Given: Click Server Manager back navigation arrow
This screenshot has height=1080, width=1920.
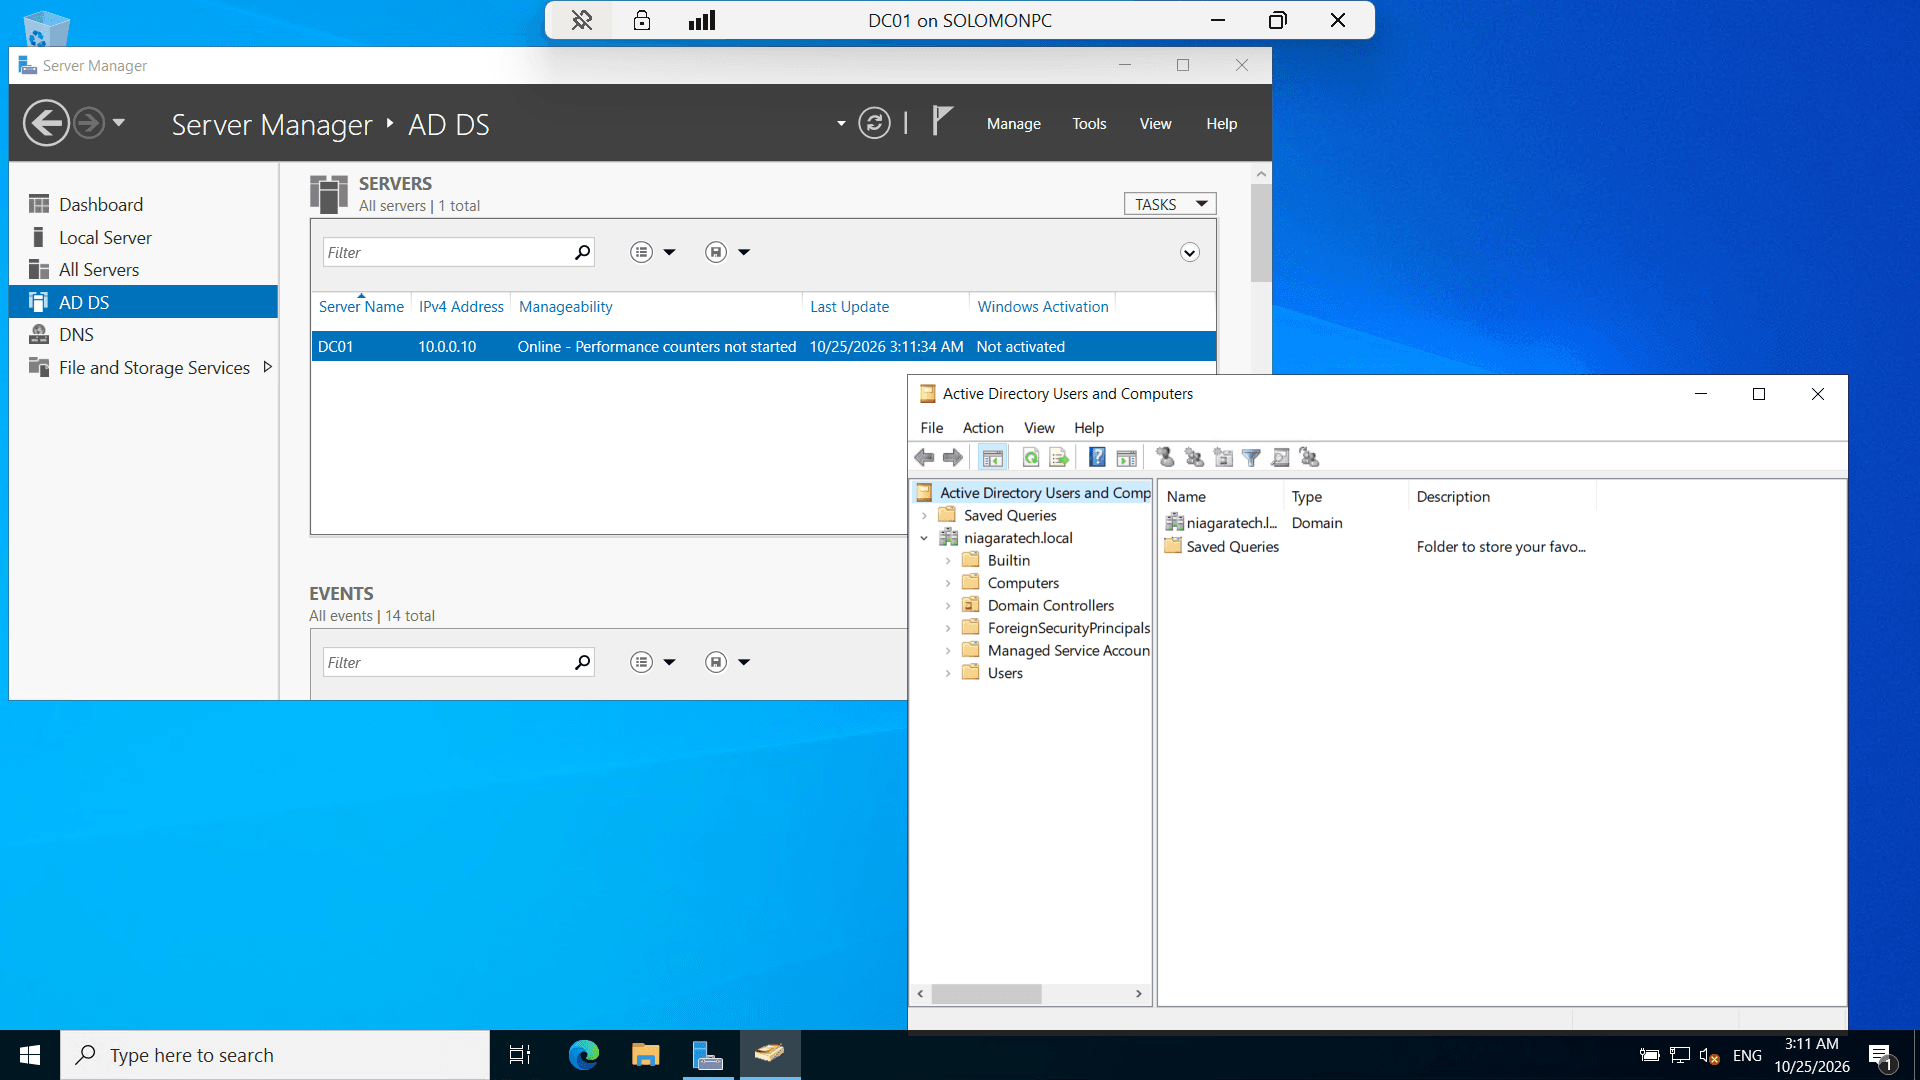Looking at the screenshot, I should [46, 123].
